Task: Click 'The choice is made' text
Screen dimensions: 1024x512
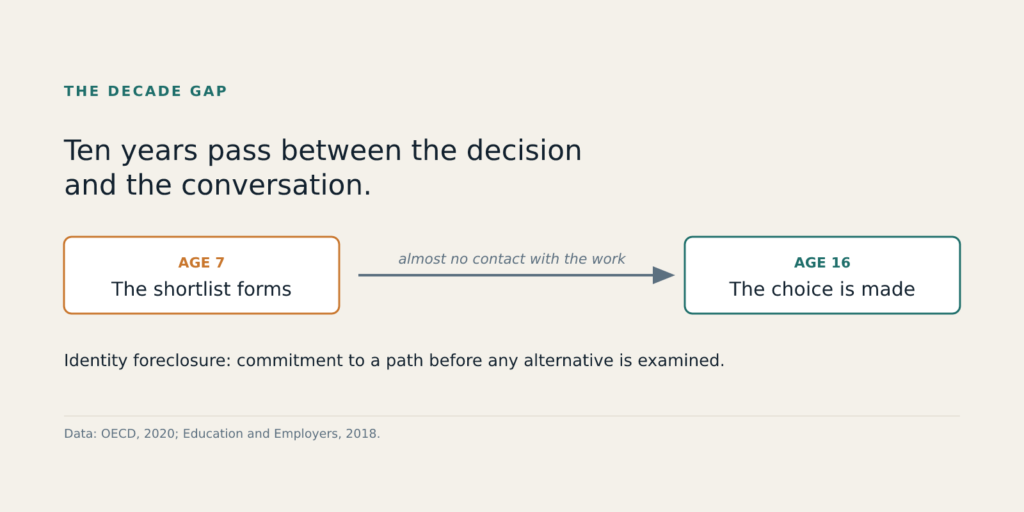Action: 822,289
